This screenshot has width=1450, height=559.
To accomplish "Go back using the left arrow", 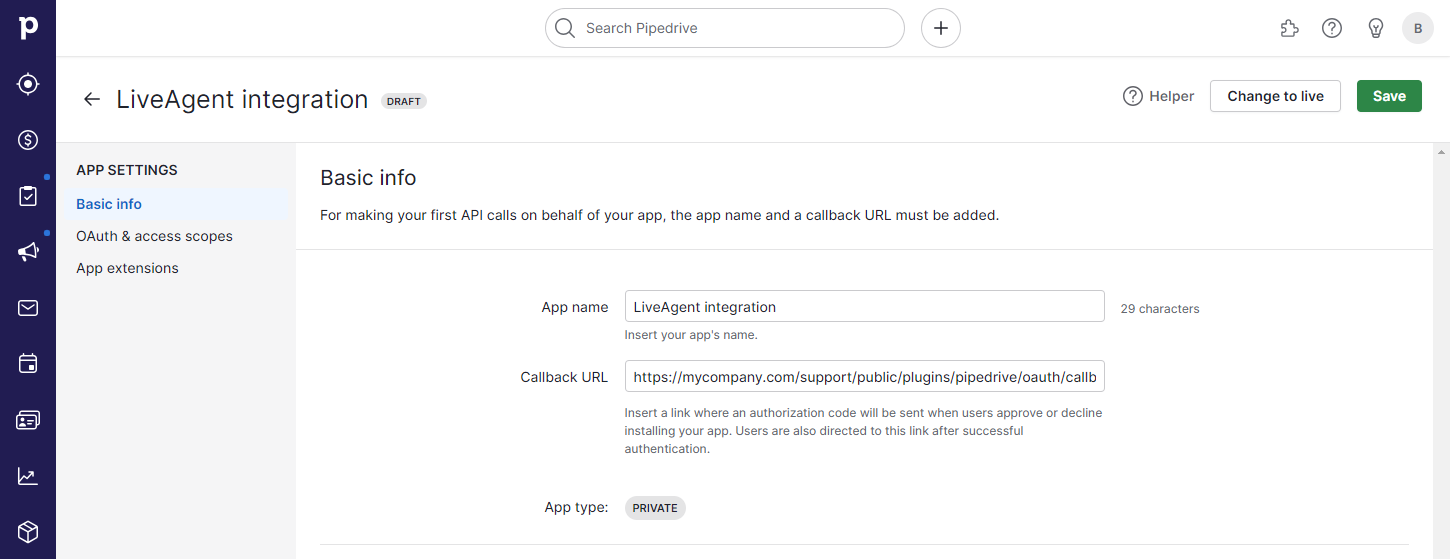I will pyautogui.click(x=92, y=99).
